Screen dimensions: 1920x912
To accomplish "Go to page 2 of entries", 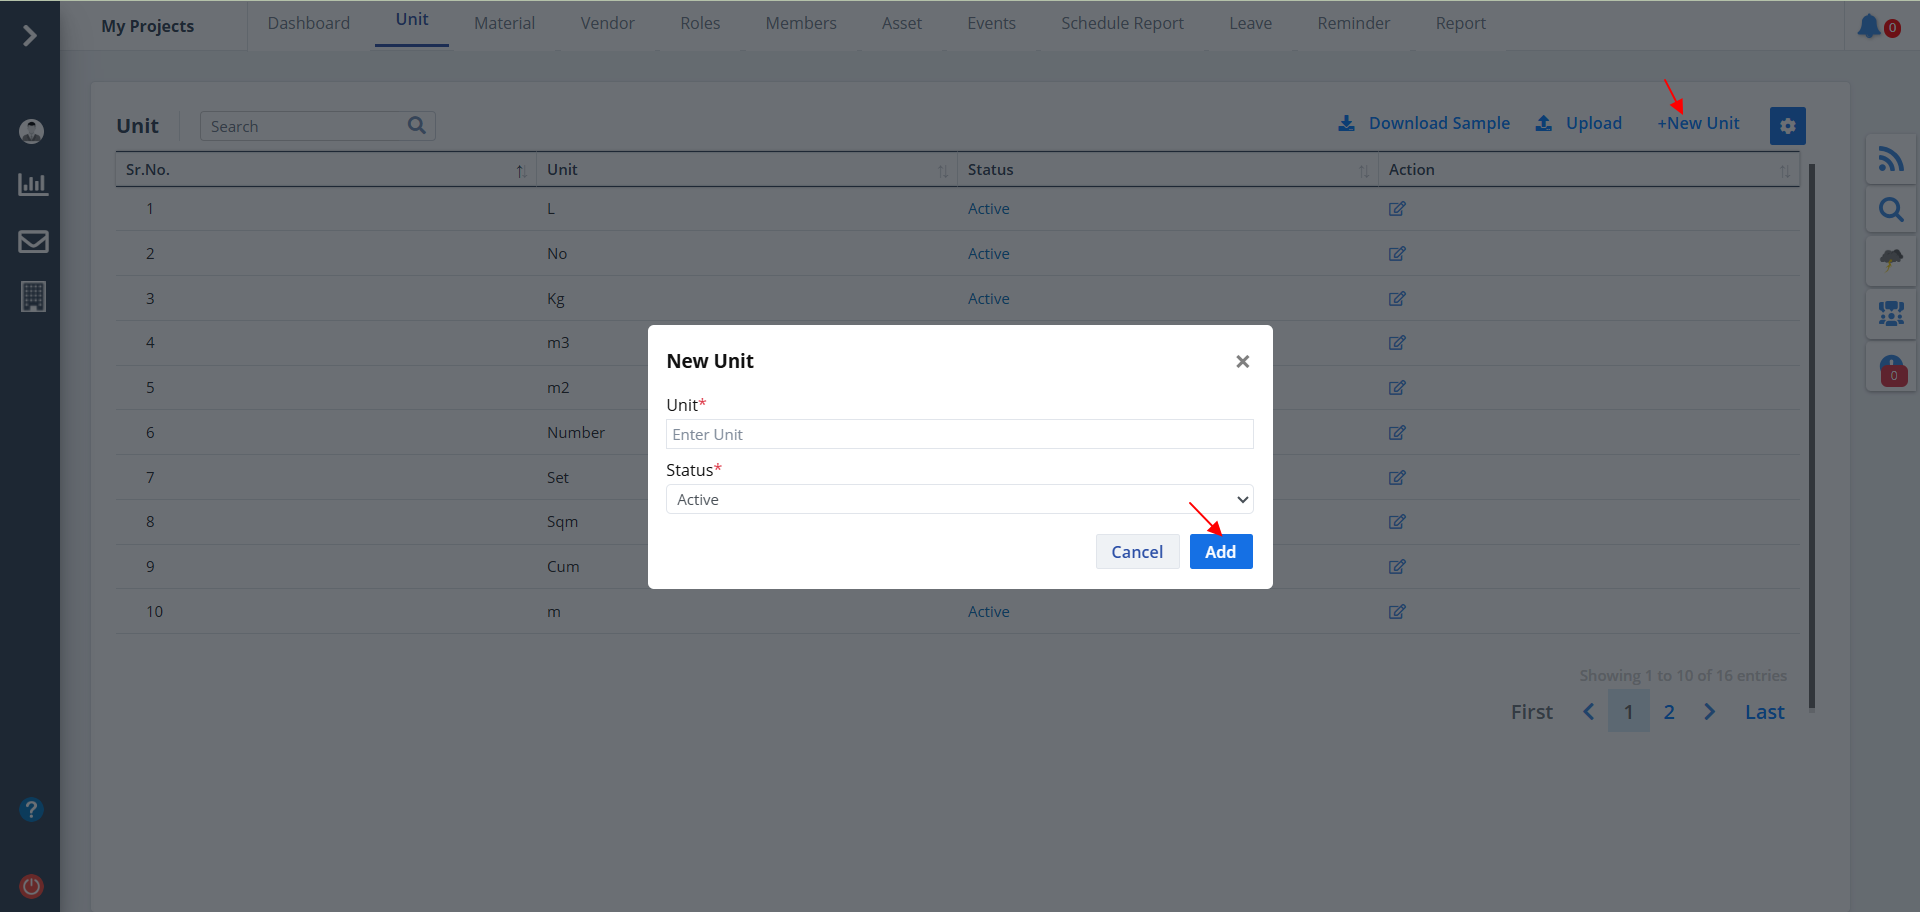I will pos(1668,712).
